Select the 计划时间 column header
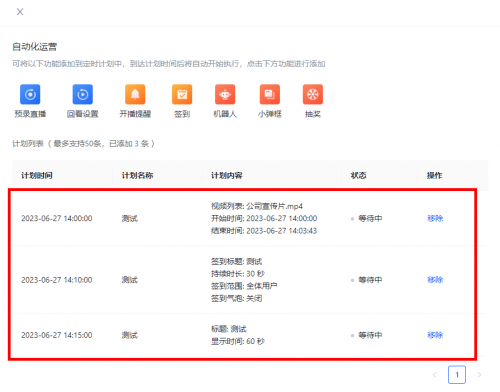The height and width of the screenshot is (392, 500). coord(37,175)
